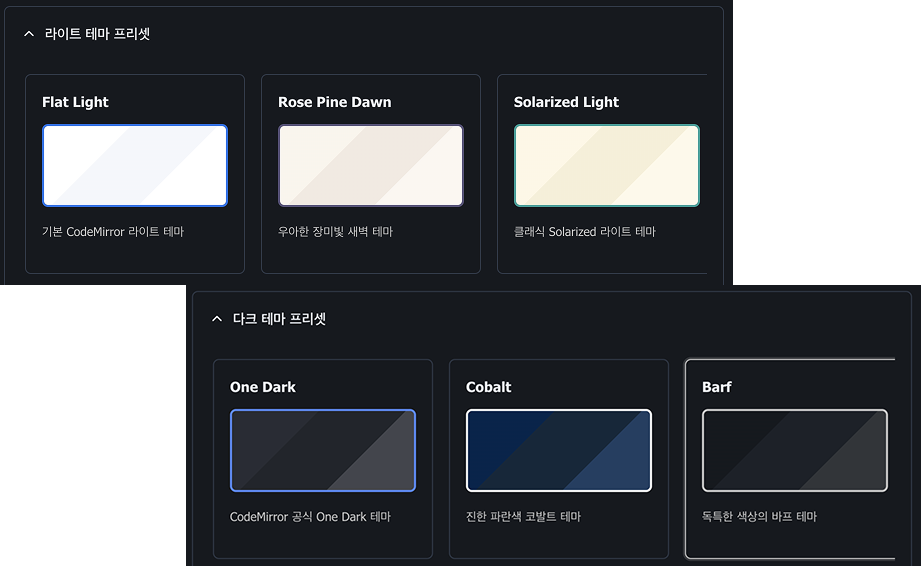Click the 다크 테마 프리셋 heading text
Viewport: 921px width, 566px height.
point(279,319)
